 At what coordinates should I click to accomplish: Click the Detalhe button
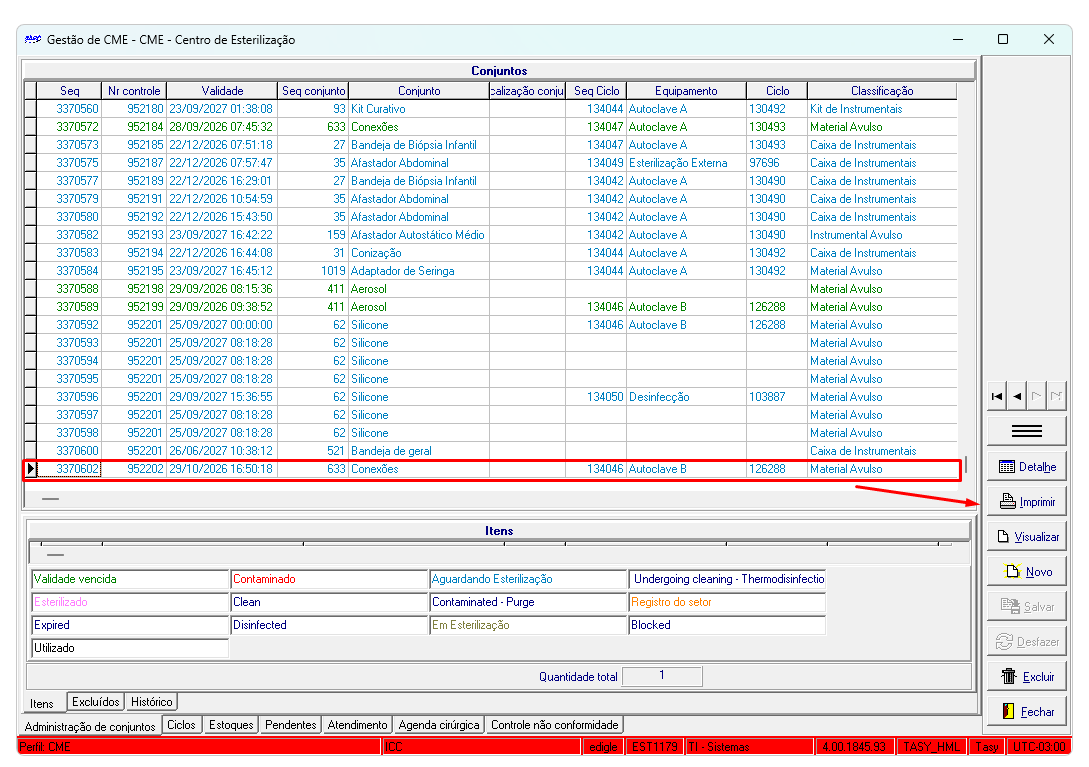[1026, 467]
